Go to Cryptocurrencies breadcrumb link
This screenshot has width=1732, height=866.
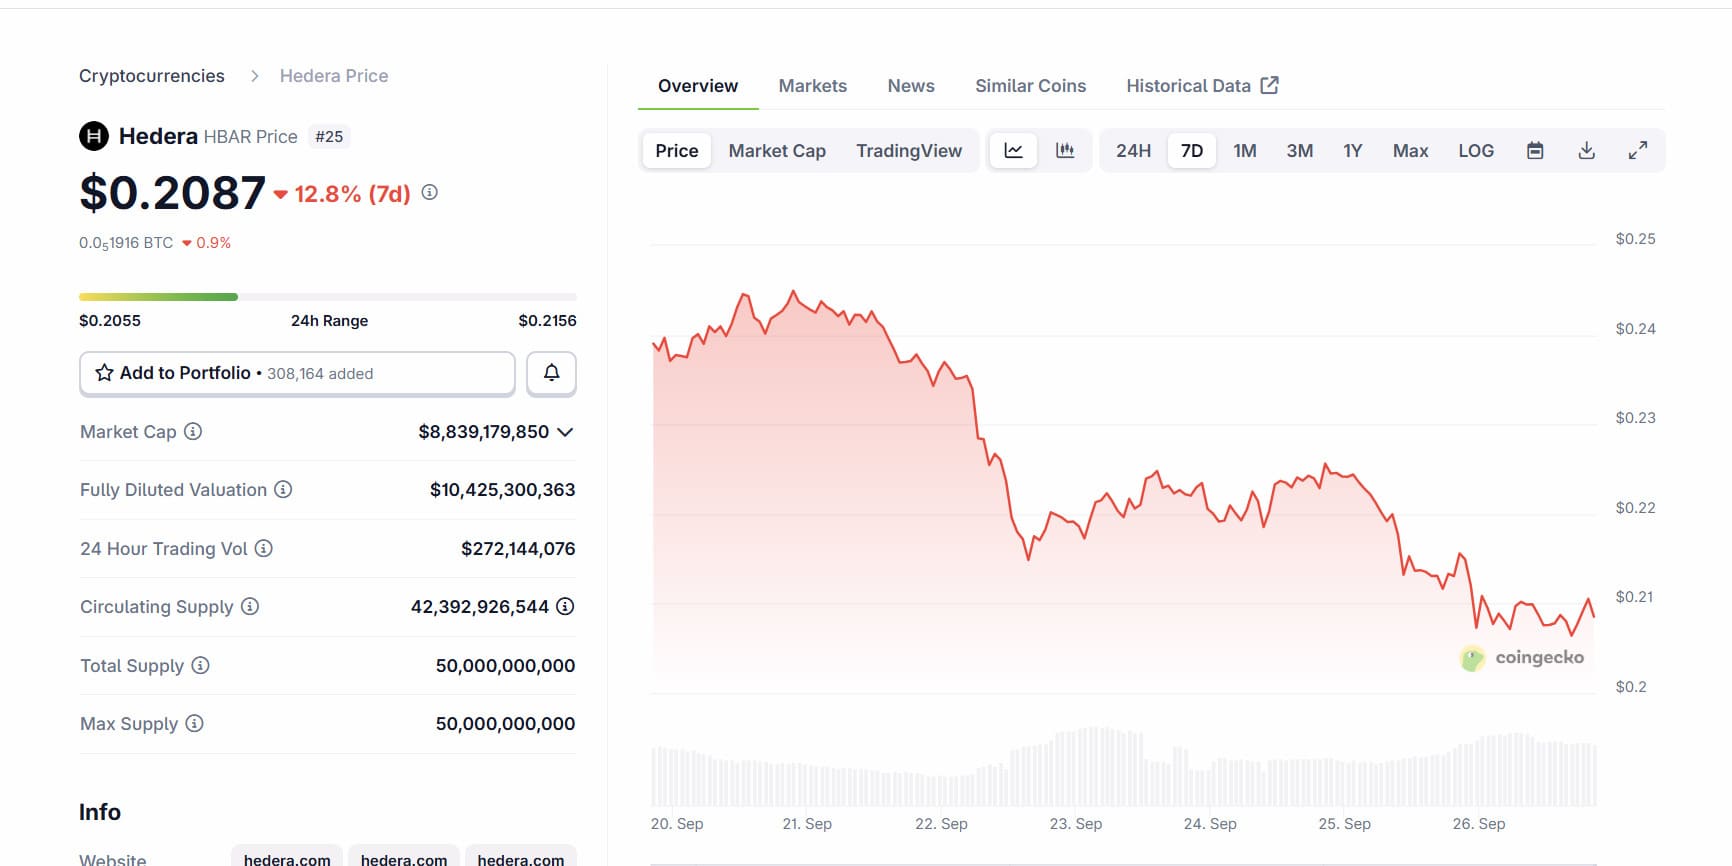pyautogui.click(x=152, y=76)
